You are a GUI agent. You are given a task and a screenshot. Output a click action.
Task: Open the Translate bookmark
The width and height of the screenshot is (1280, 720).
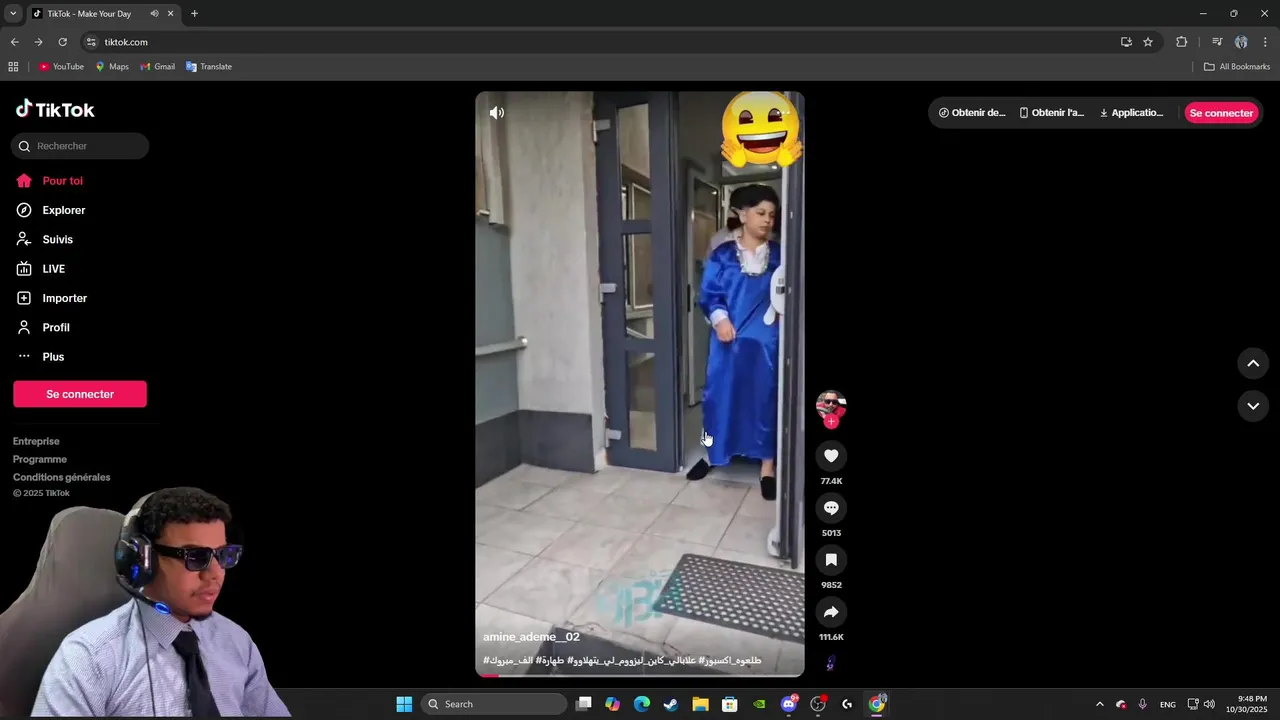[209, 67]
